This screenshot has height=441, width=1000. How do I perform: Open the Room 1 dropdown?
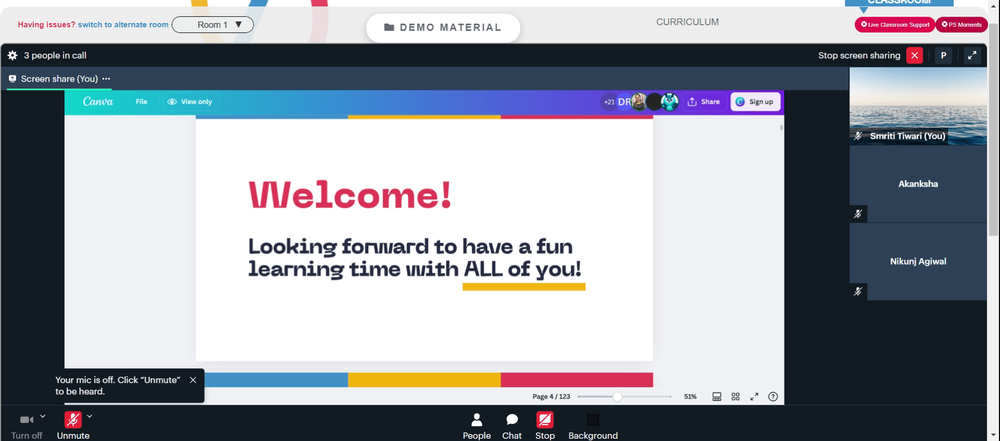(213, 25)
